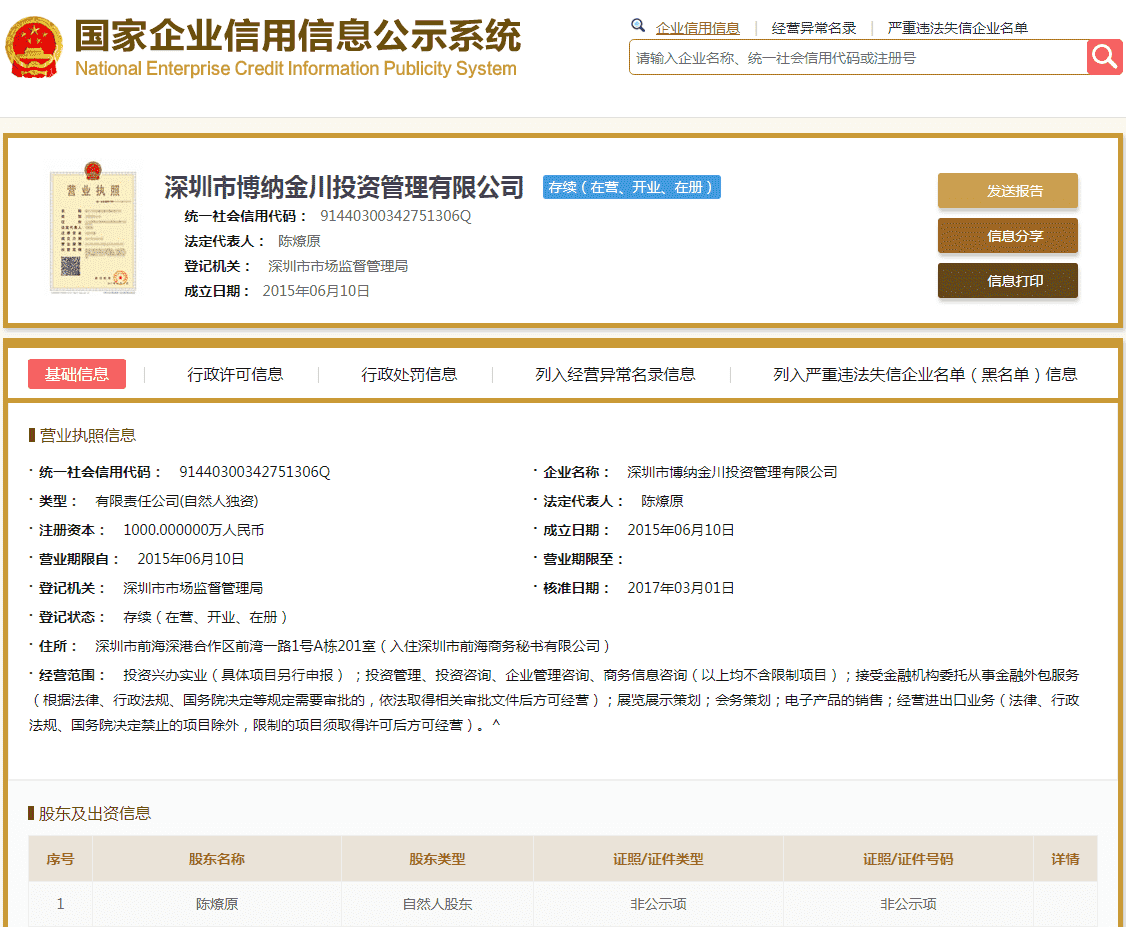
Task: Click the 营业执照信息 section heading
Action: coord(87,435)
